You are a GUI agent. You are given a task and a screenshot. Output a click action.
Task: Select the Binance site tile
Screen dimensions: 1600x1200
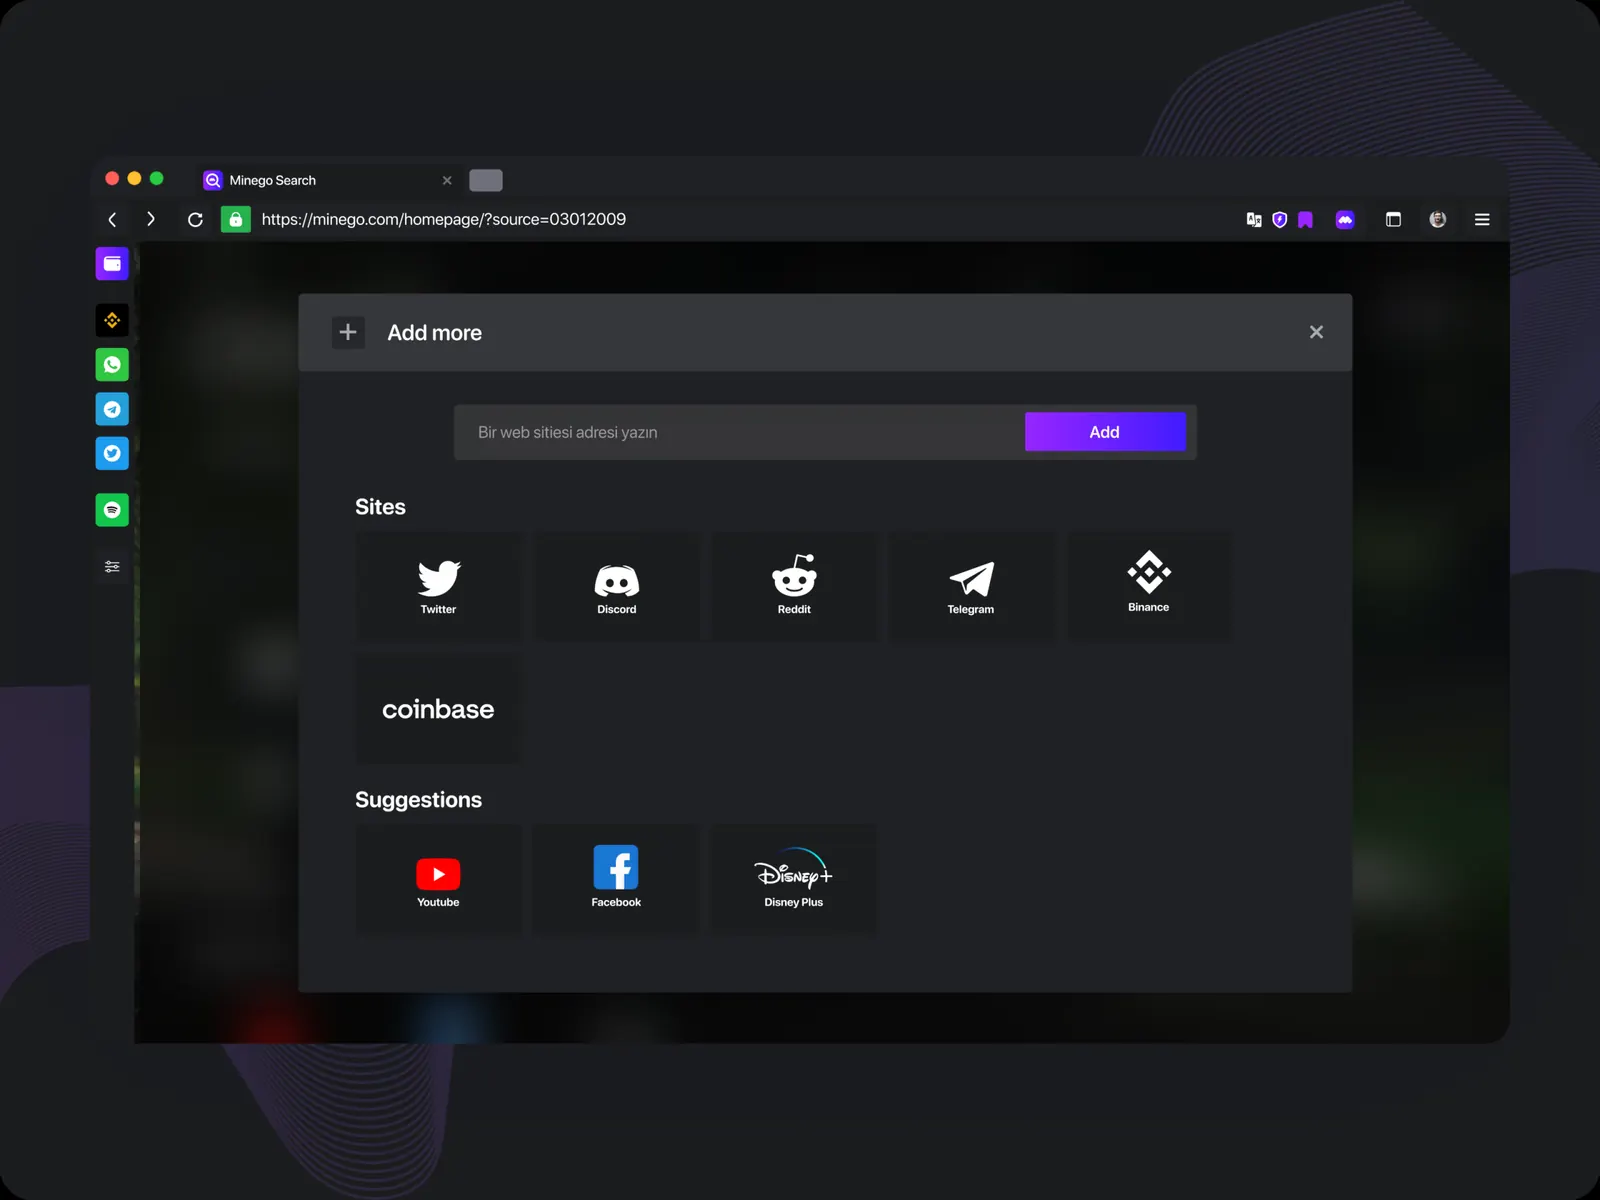coord(1149,586)
